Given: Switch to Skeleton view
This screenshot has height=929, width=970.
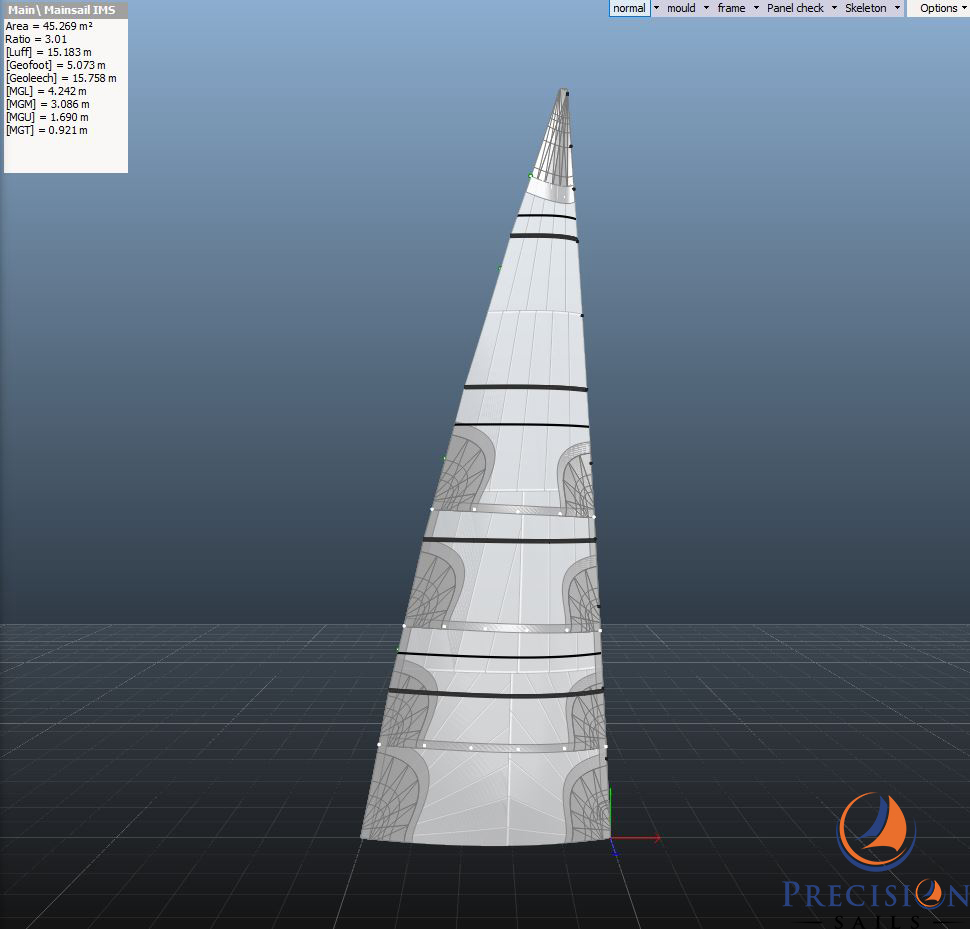Looking at the screenshot, I should point(865,8).
